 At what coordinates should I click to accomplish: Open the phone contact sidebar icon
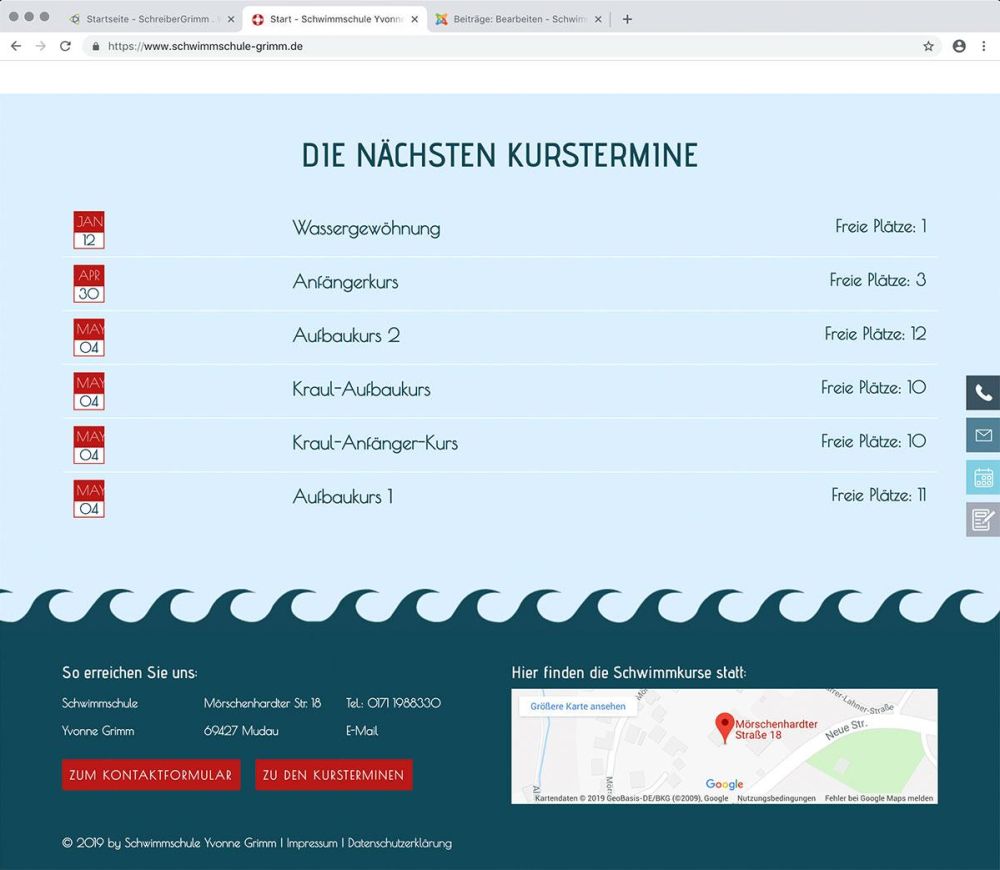point(984,392)
